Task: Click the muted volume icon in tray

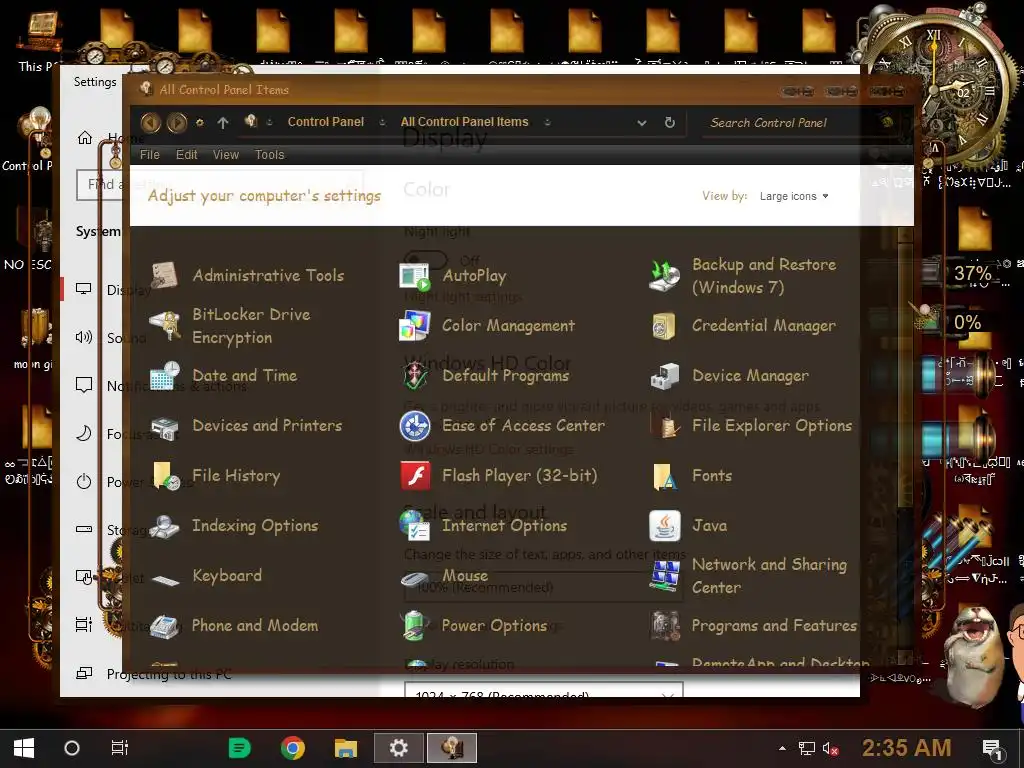Action: coord(830,748)
